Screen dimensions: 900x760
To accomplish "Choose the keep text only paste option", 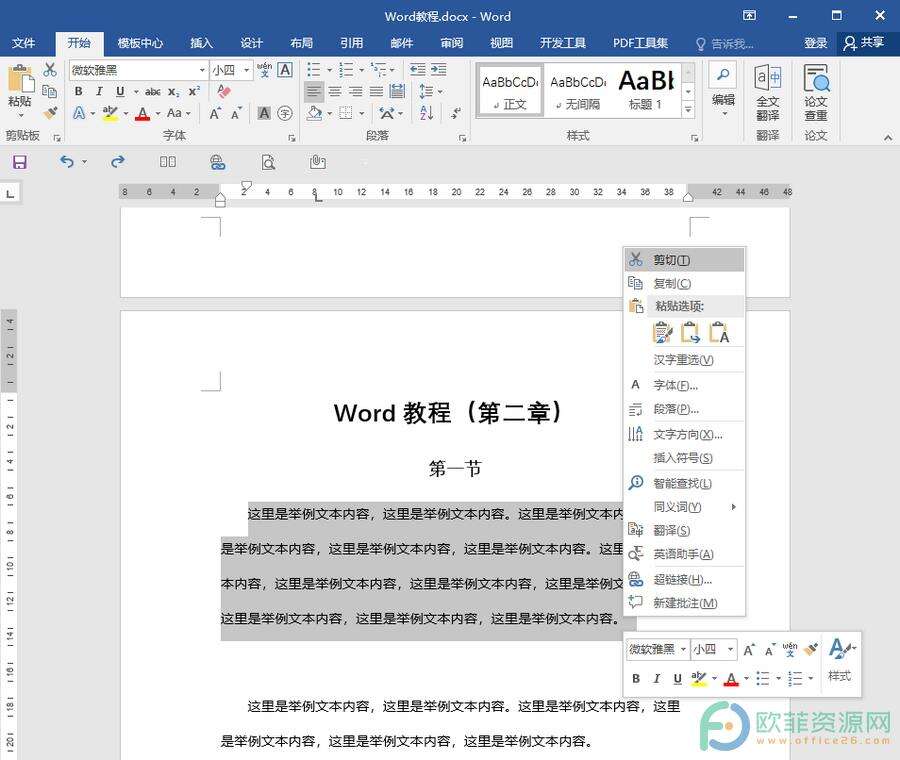I will coord(719,332).
